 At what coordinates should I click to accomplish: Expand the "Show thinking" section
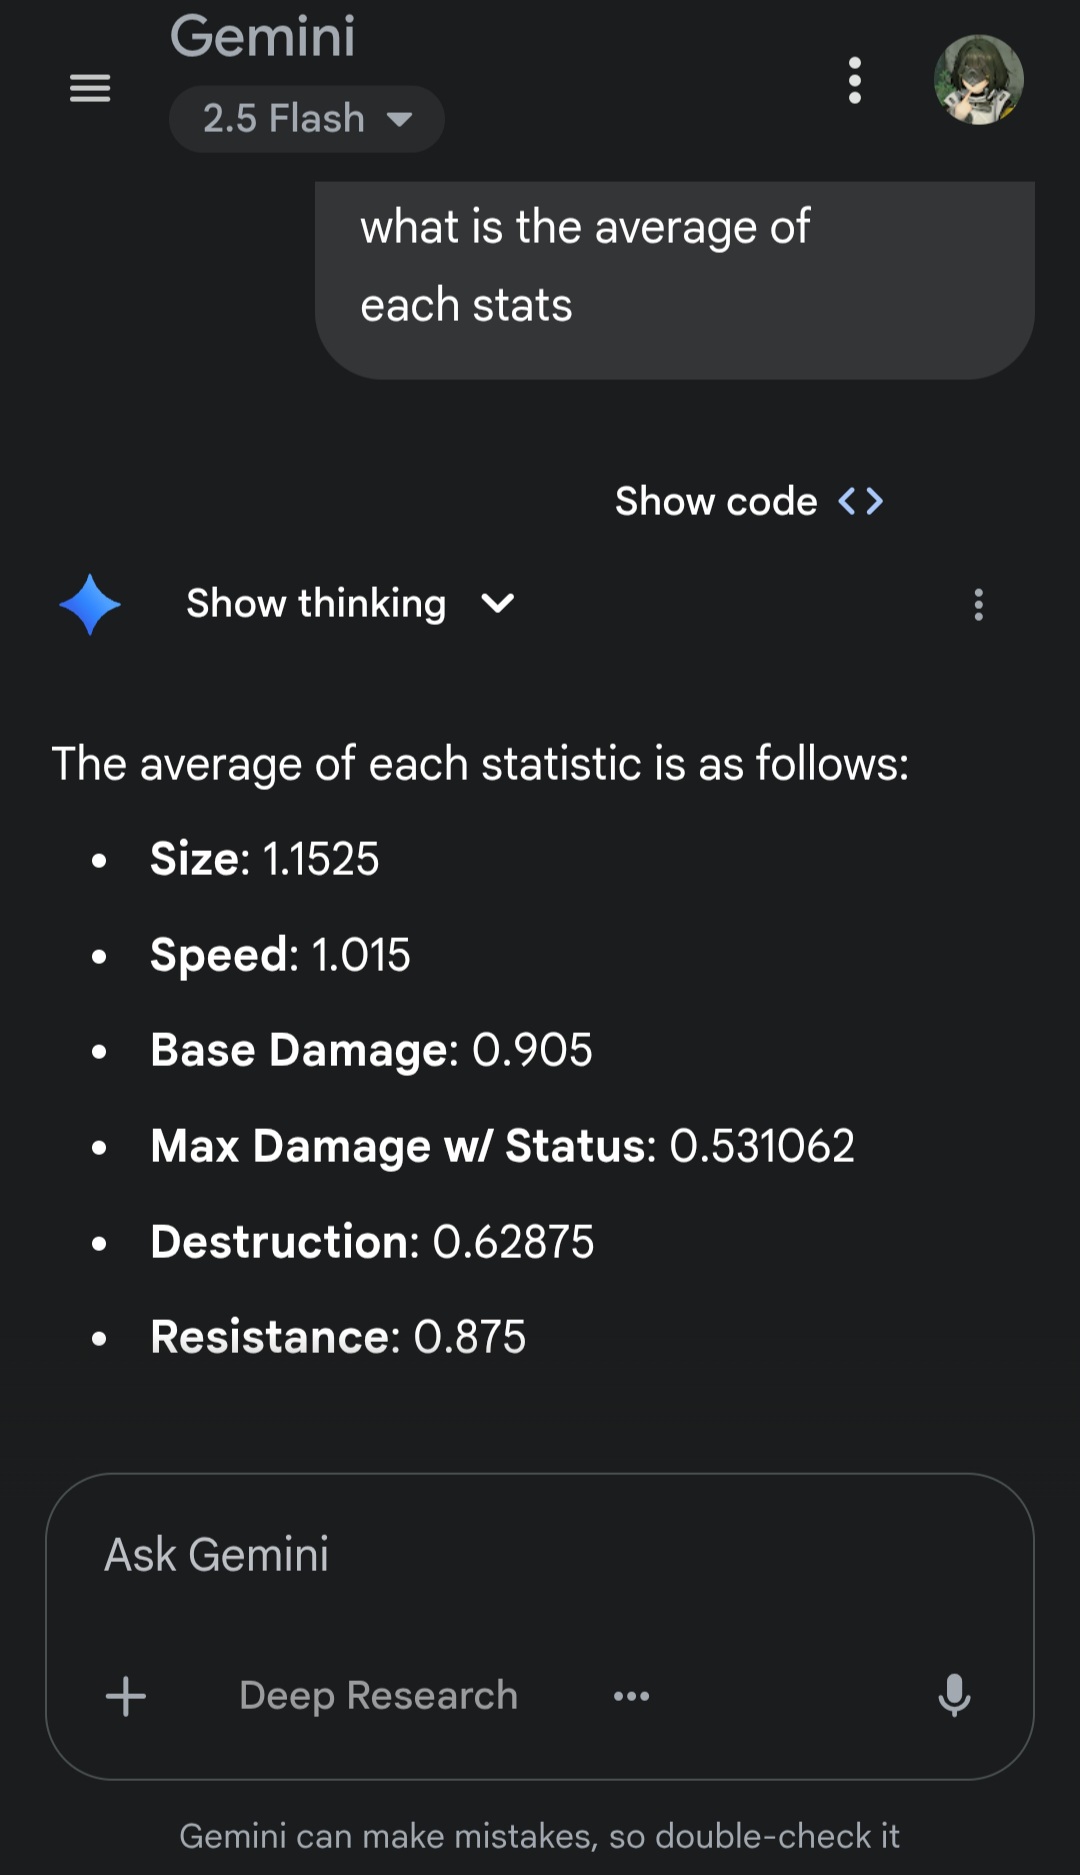316,604
